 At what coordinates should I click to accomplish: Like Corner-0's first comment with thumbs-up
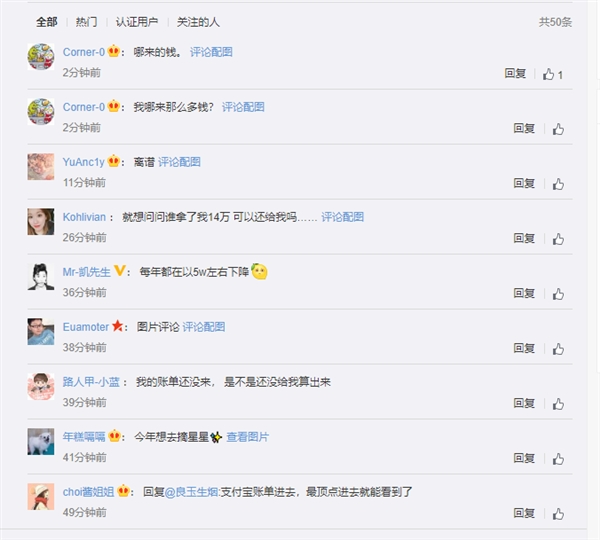coord(548,74)
